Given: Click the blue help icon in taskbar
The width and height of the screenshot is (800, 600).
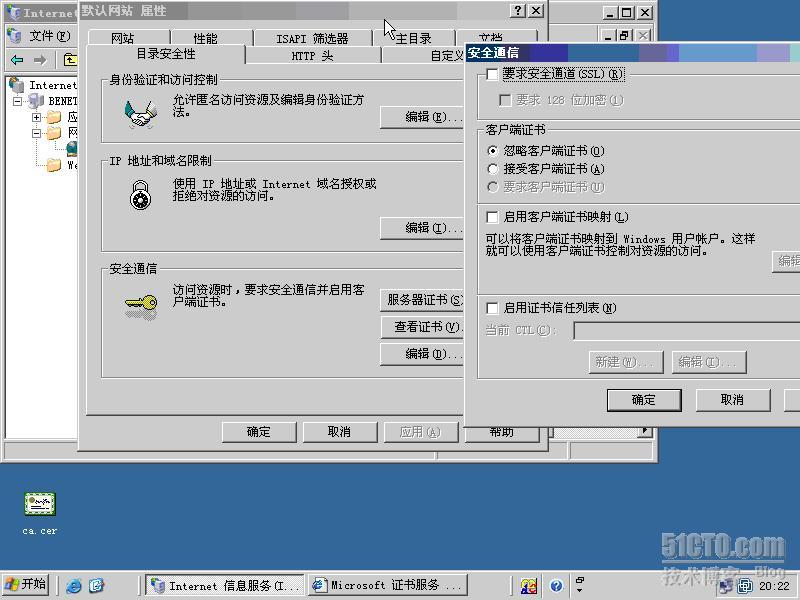Looking at the screenshot, I should click(556, 586).
